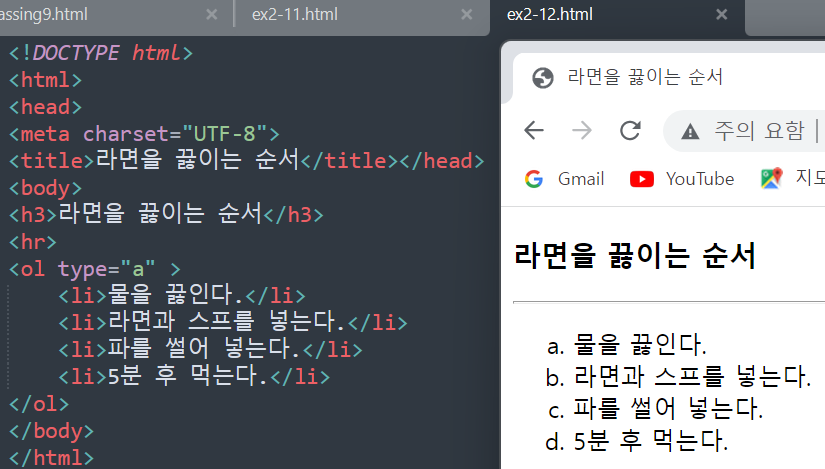This screenshot has height=469, width=825.
Task: Click the page heading 라면을 끓이는 순서
Action: (x=635, y=256)
